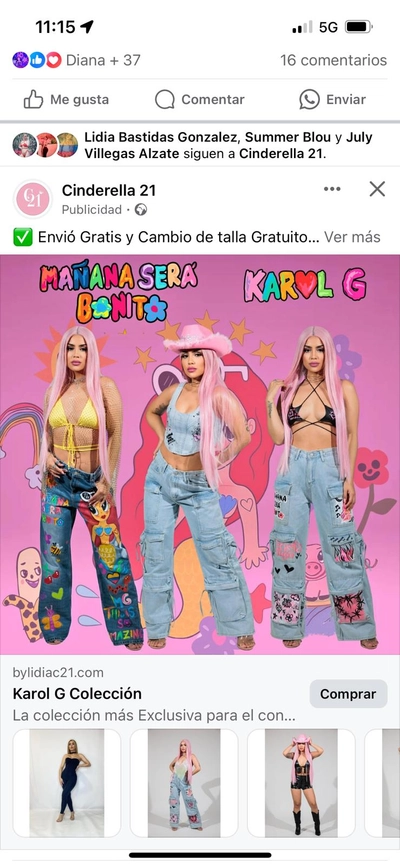Tap Diana + 37 reactions count
The image size is (400, 866).
[103, 60]
